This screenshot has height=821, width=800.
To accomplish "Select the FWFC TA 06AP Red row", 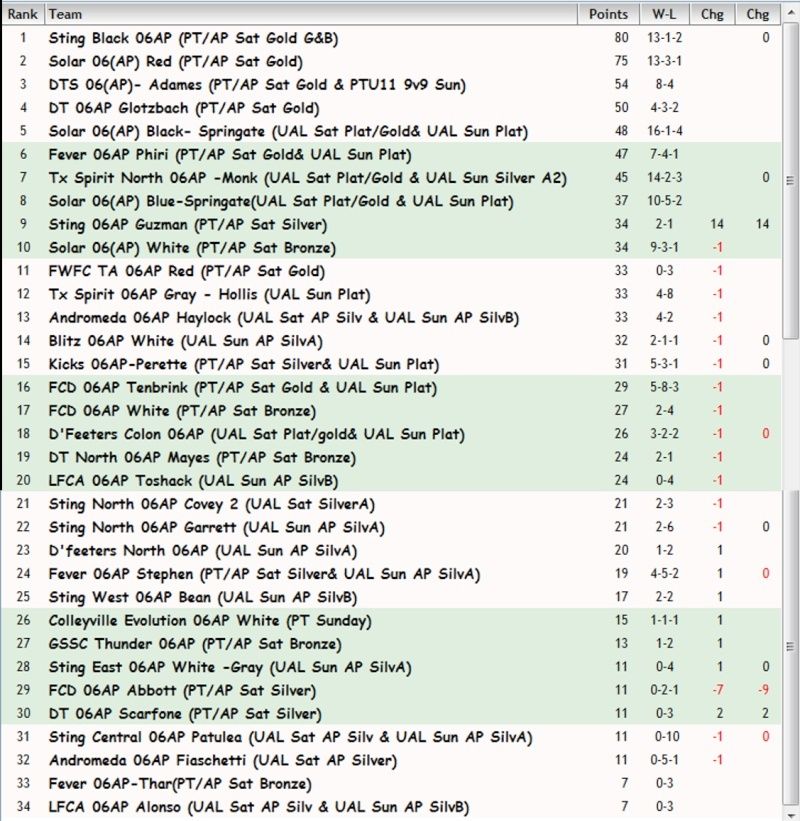I will [x=392, y=271].
